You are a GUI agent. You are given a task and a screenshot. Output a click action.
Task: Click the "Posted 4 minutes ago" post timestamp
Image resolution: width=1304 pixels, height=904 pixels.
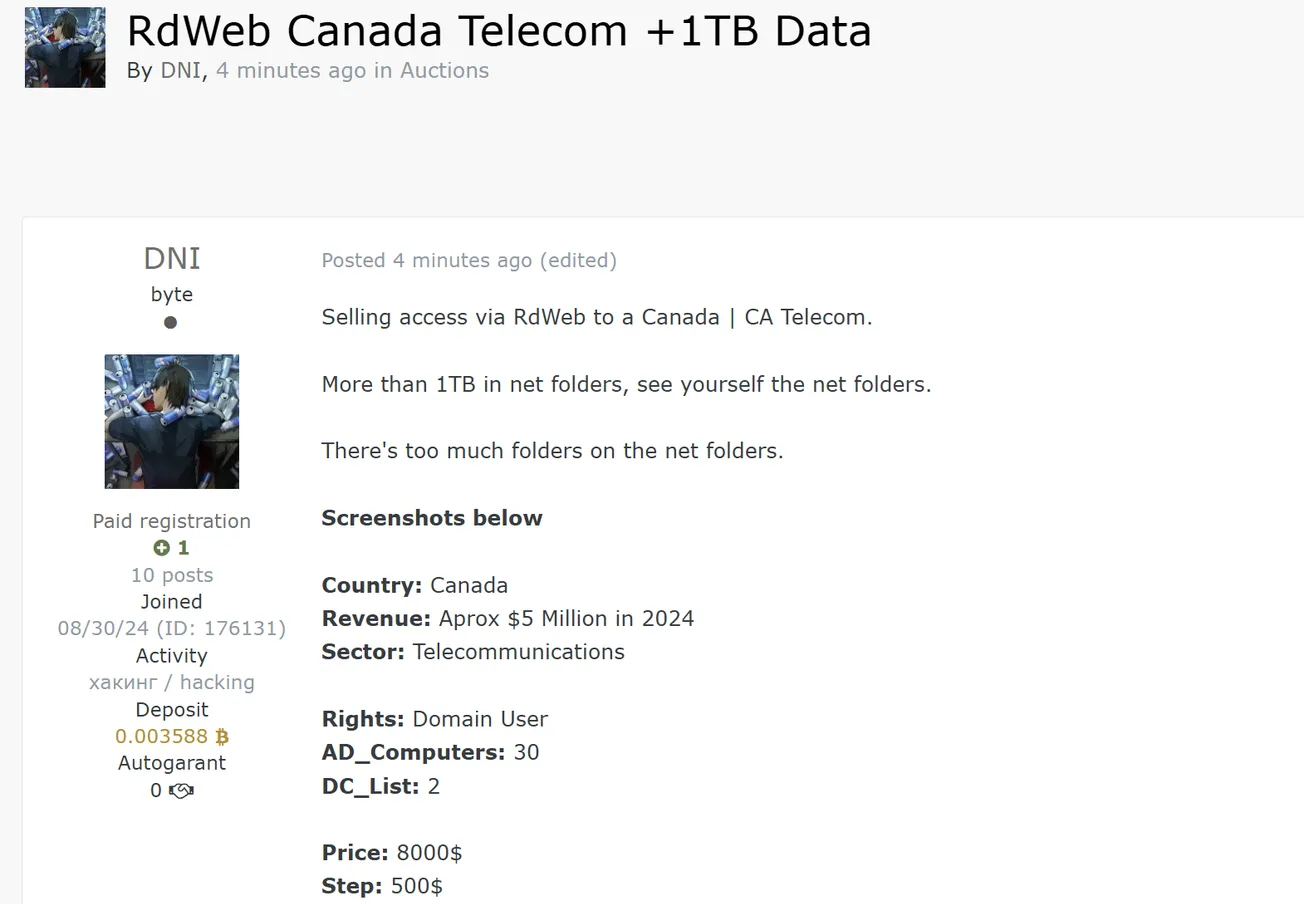point(427,261)
